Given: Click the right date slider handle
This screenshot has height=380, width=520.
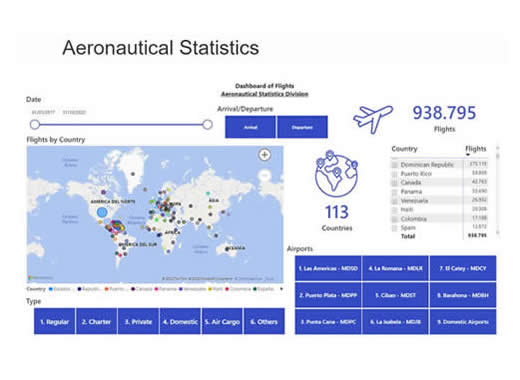Looking at the screenshot, I should pyautogui.click(x=207, y=125).
